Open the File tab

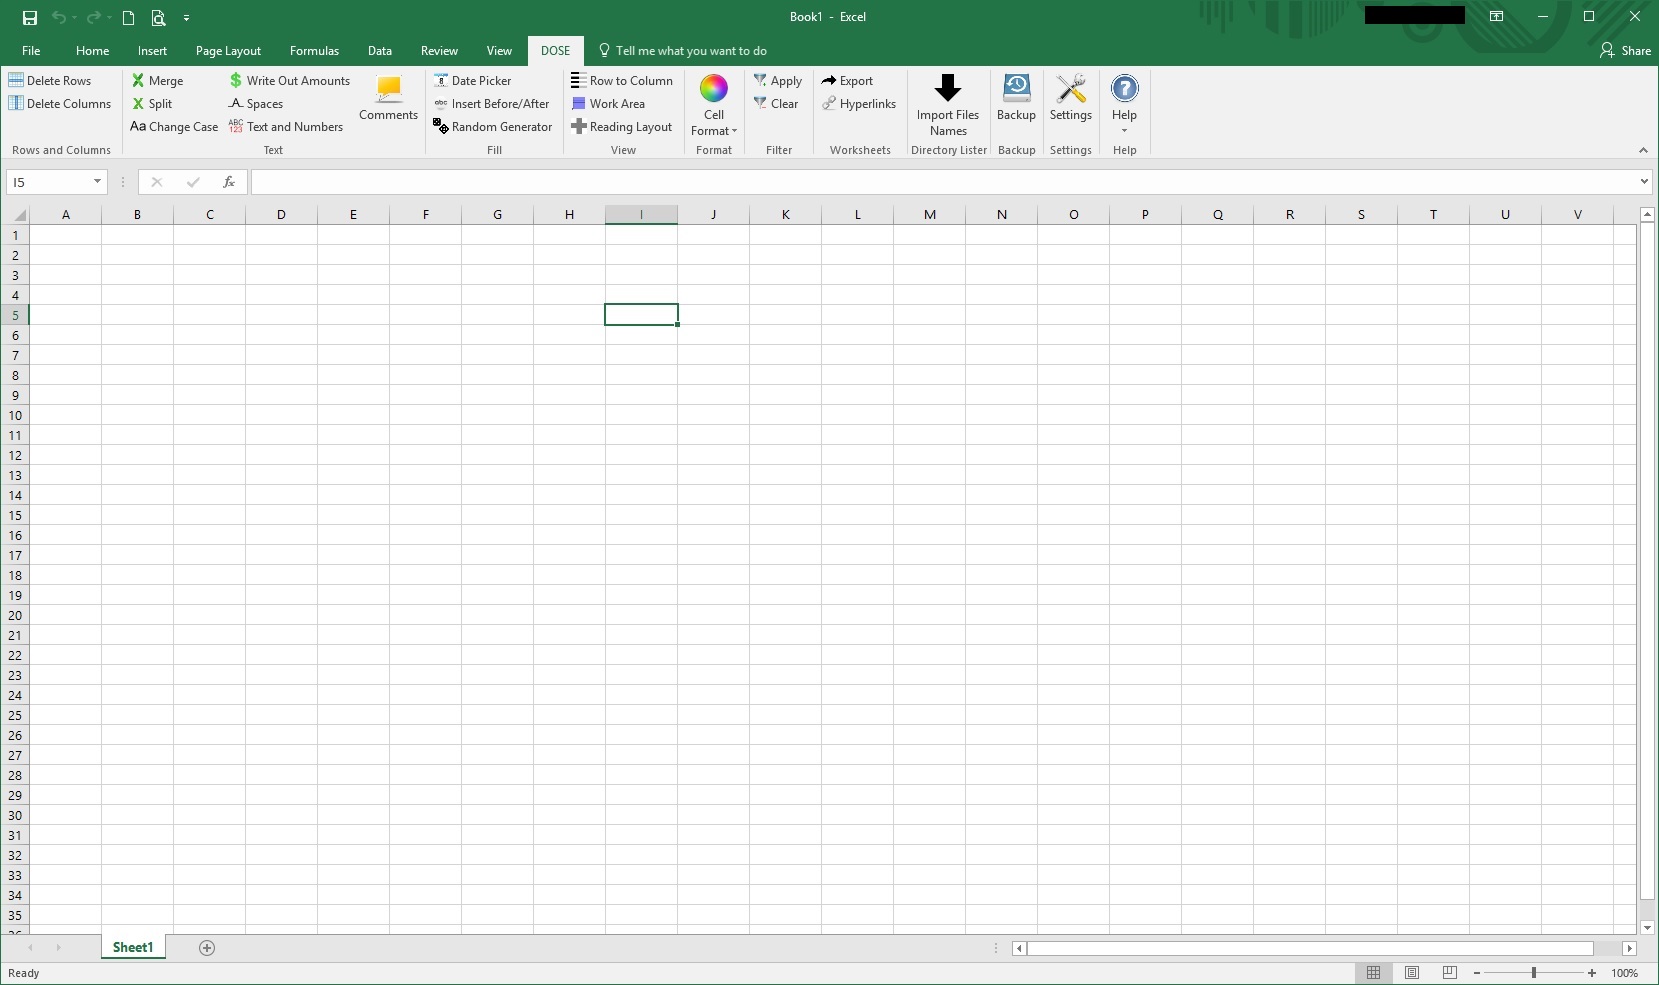[31, 50]
